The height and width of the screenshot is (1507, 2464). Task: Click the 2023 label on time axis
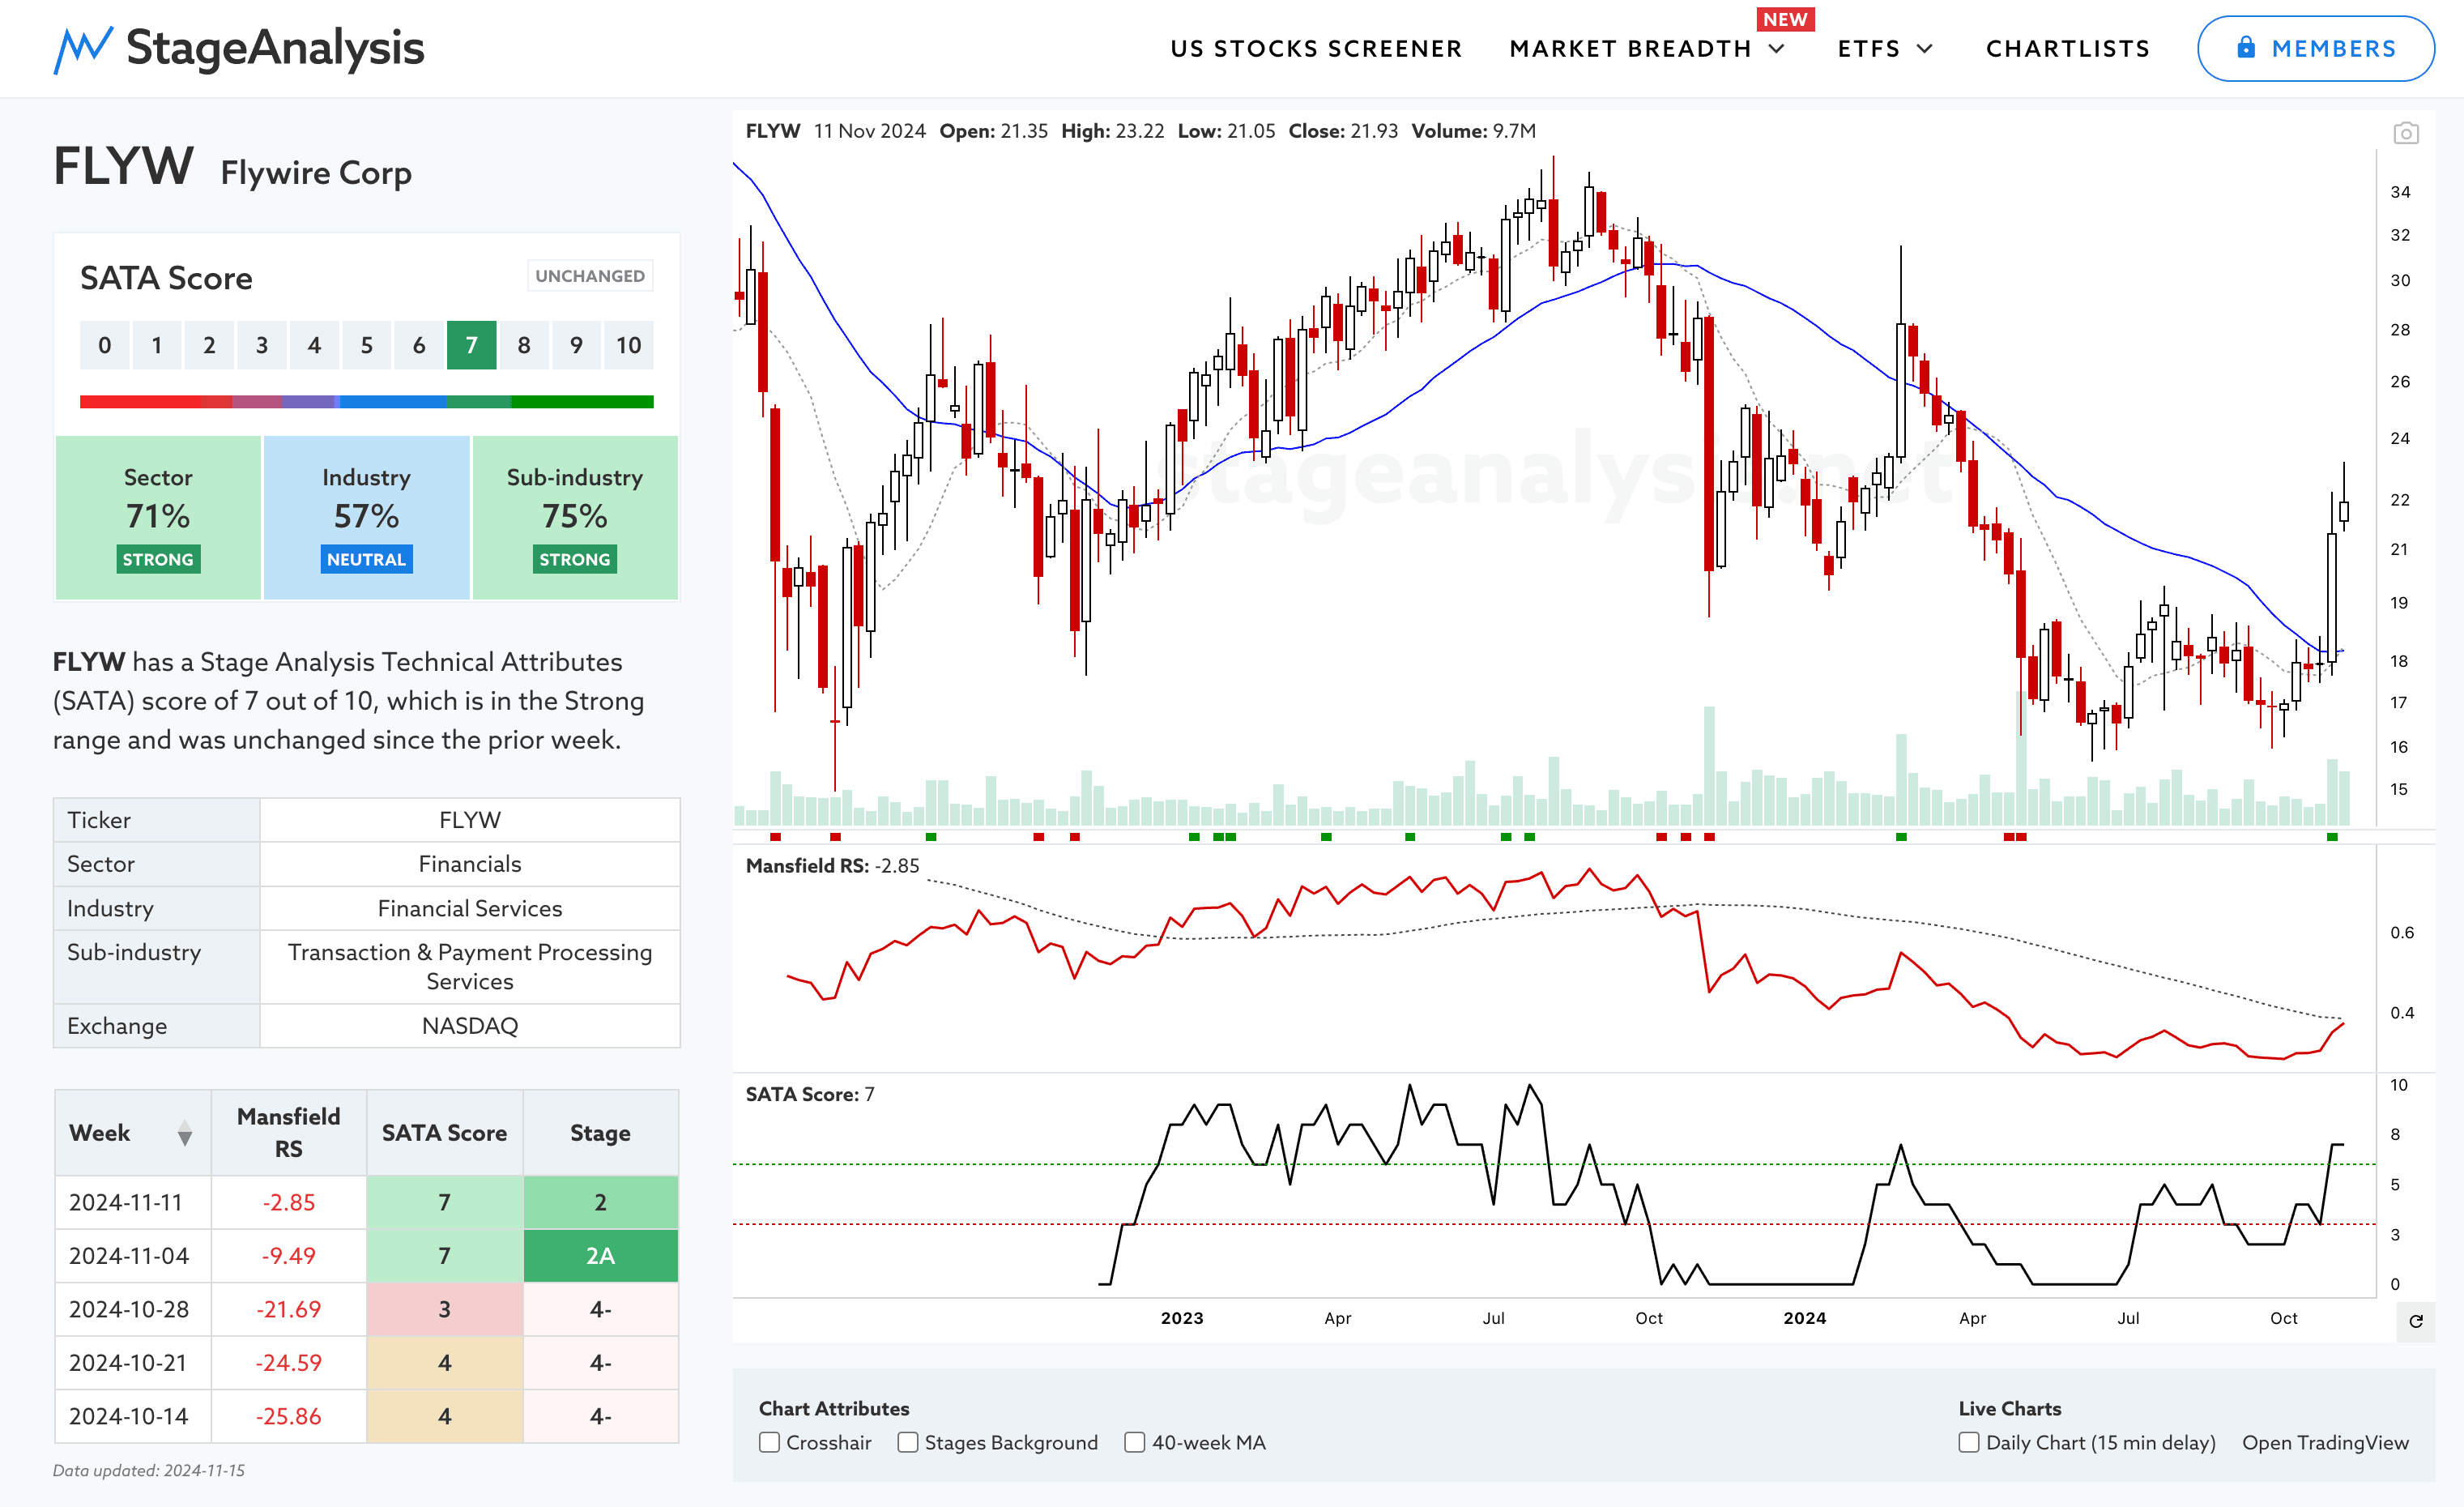click(1182, 1318)
